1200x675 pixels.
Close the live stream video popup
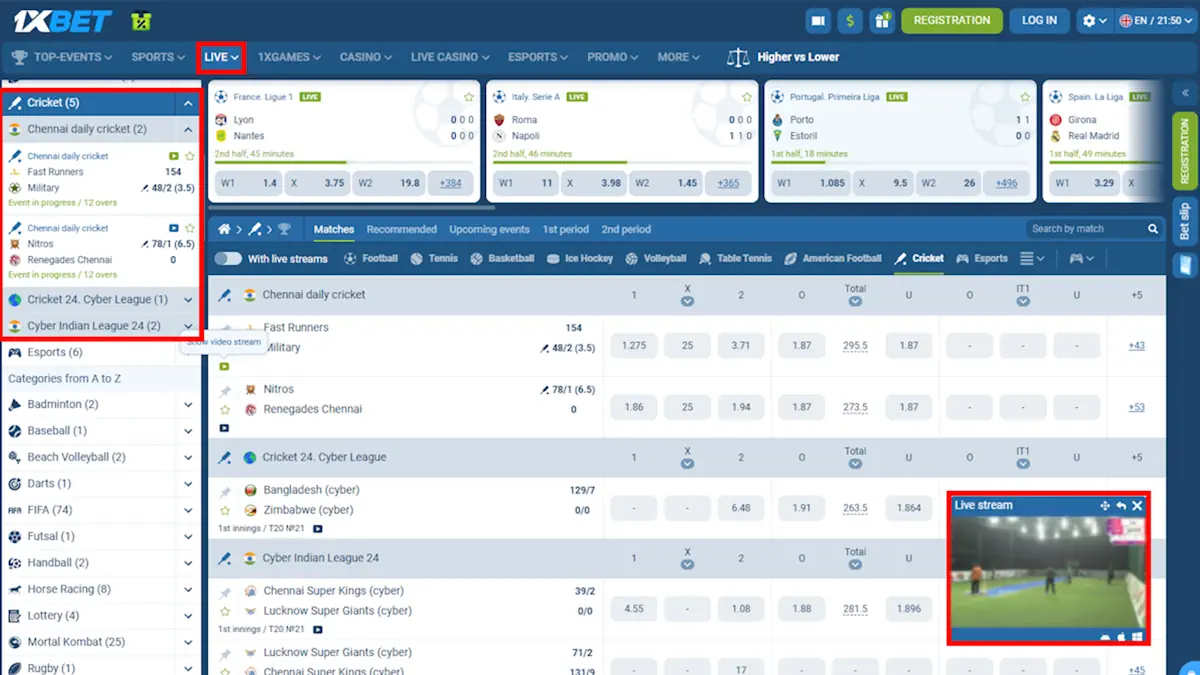pyautogui.click(x=1137, y=505)
